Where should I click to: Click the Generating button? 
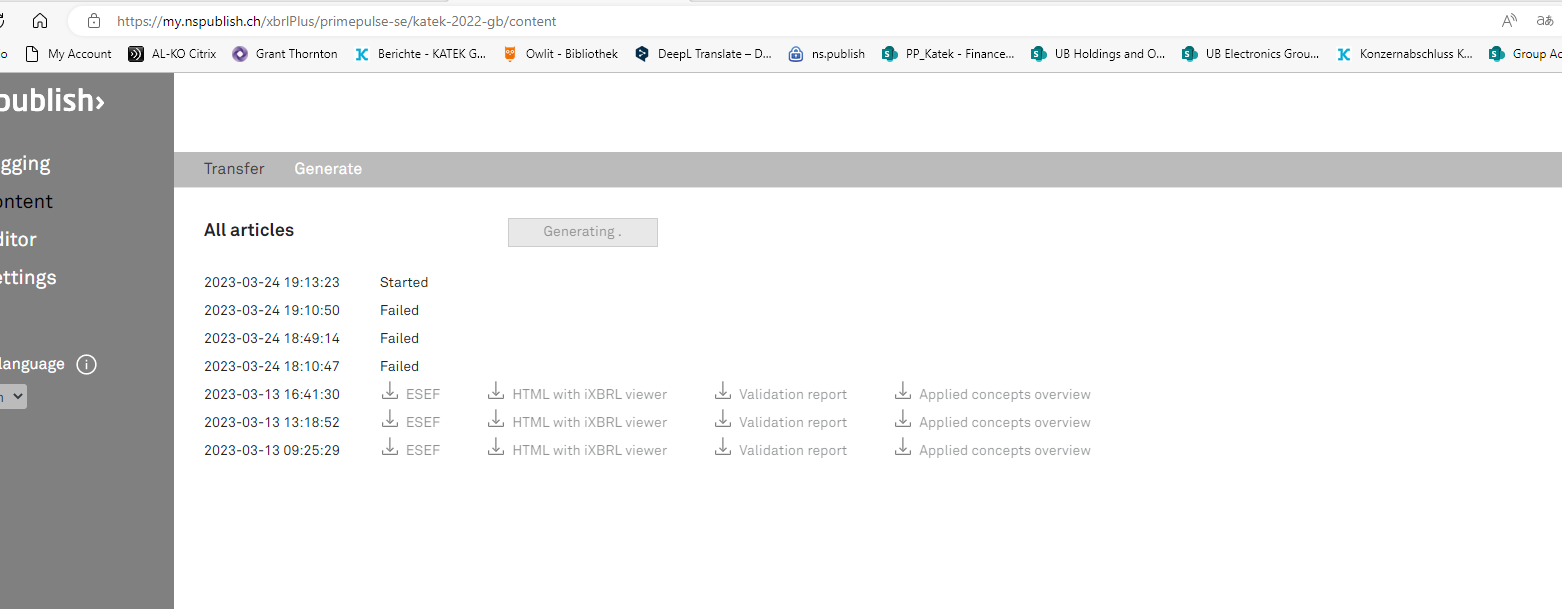[x=583, y=232]
